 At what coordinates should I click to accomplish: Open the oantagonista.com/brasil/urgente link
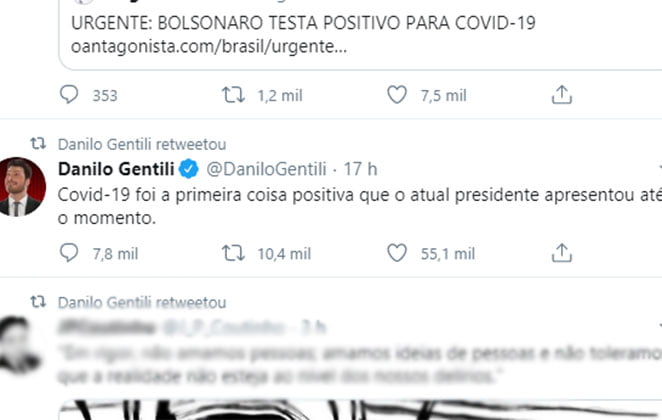coord(209,47)
